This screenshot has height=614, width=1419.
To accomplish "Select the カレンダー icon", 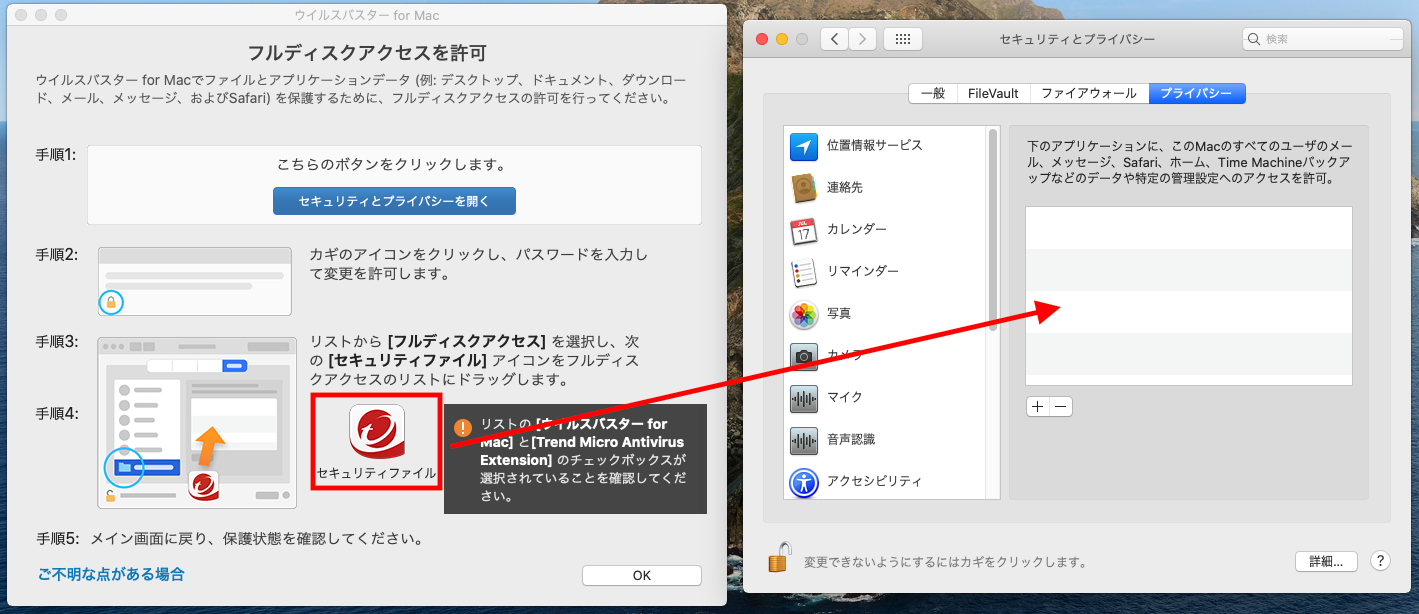I will pos(805,229).
